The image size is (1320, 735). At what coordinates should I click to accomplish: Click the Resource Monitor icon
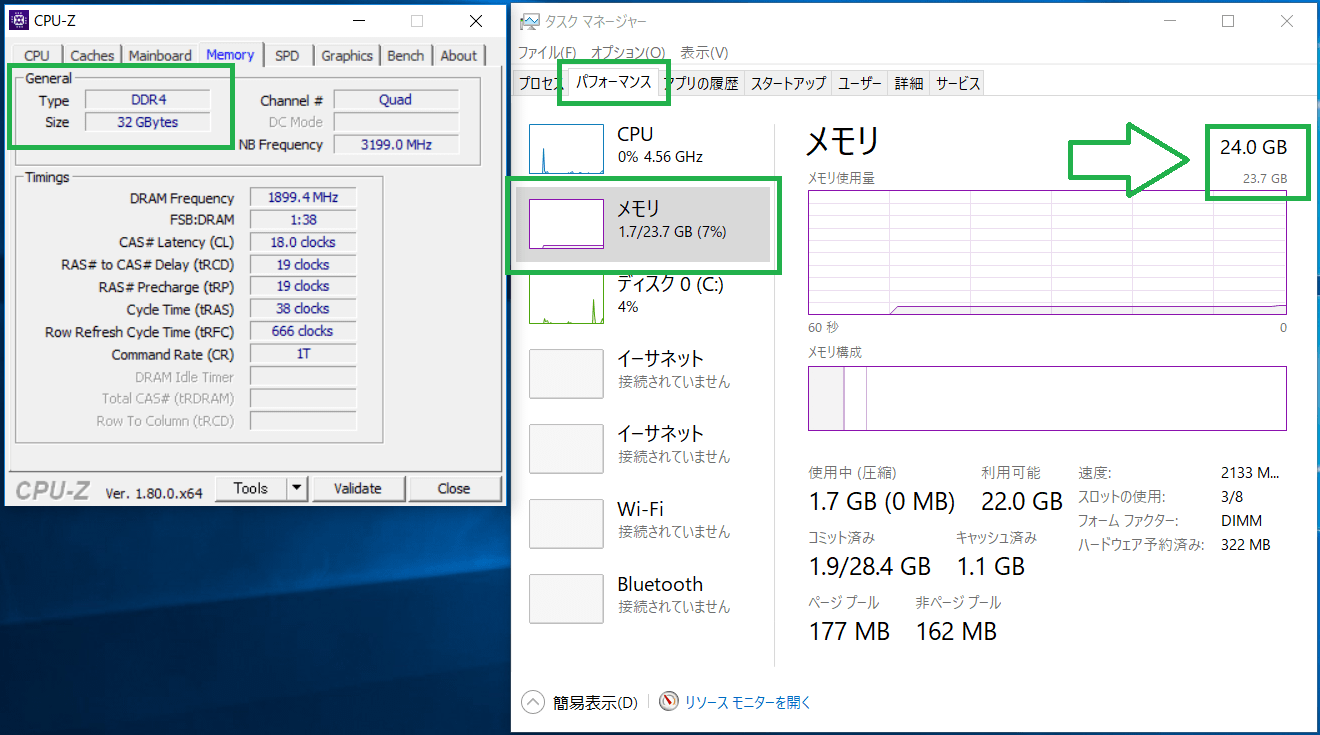(x=669, y=702)
